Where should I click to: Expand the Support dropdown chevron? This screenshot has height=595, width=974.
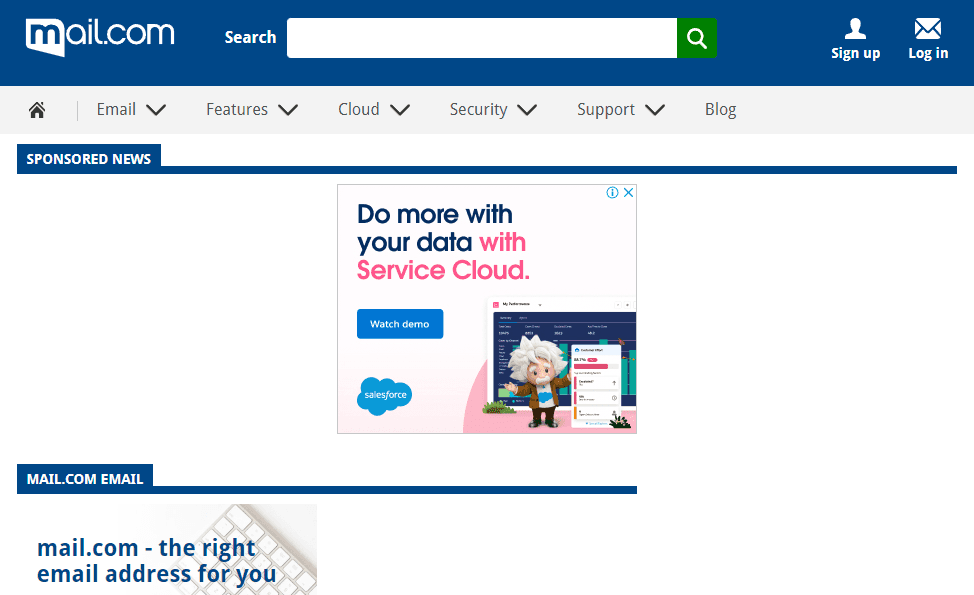(x=655, y=110)
